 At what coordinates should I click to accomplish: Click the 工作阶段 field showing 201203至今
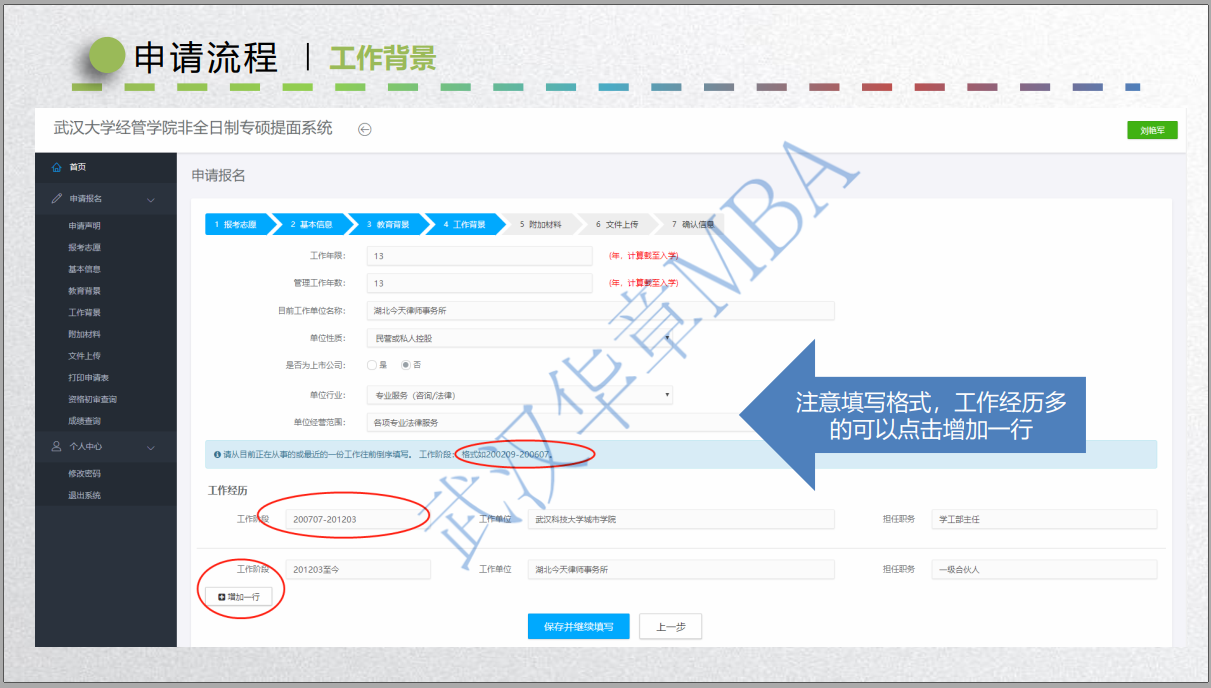pyautogui.click(x=358, y=569)
